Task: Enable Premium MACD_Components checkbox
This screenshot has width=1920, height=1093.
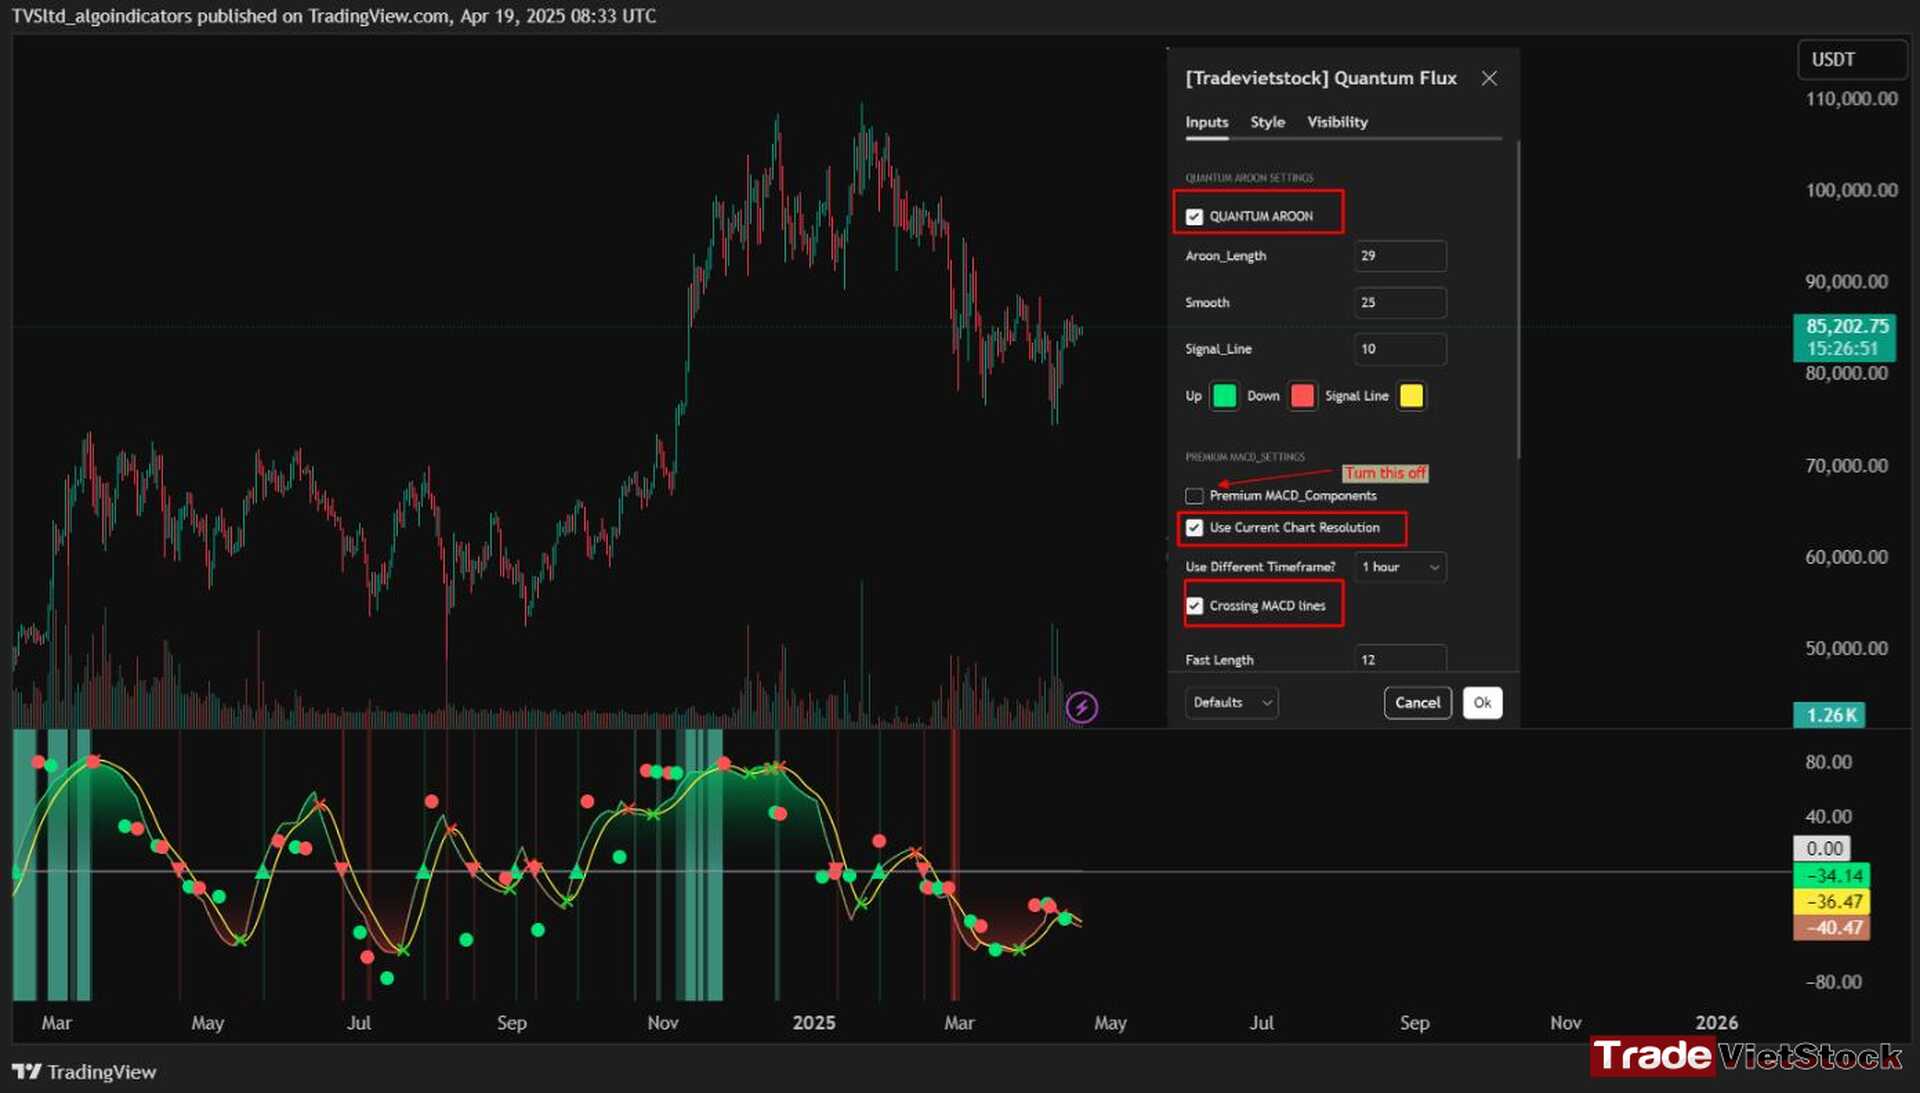Action: 1194,496
